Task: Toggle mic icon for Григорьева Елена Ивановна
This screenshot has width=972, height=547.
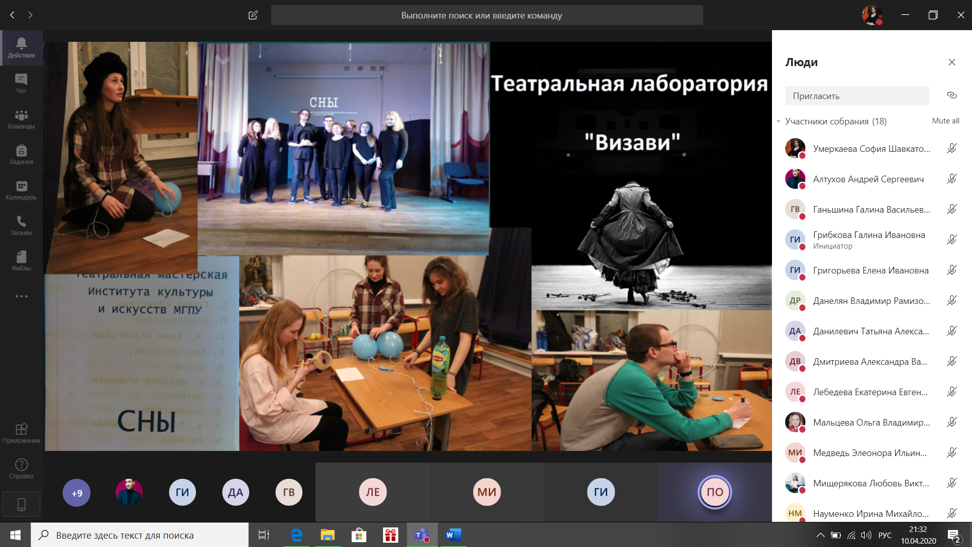Action: [952, 270]
